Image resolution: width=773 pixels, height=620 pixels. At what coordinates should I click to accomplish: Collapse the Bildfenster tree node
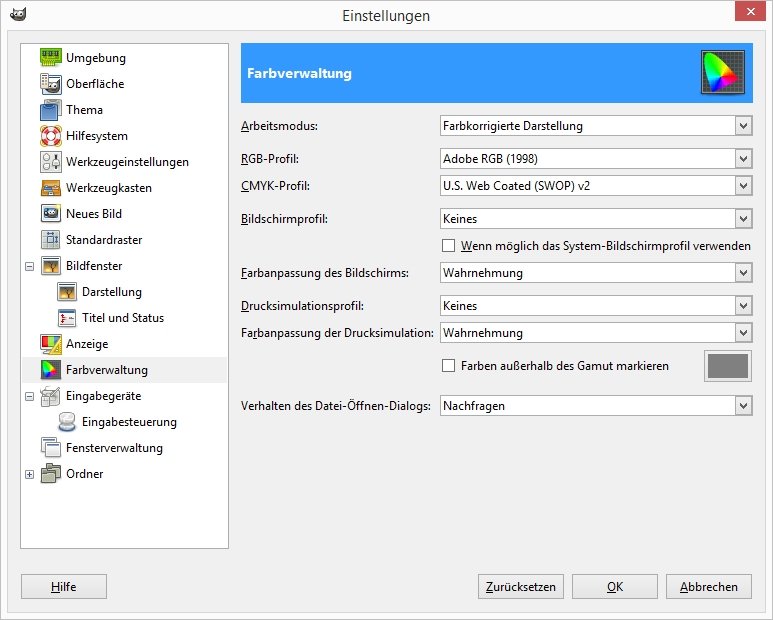point(29,266)
